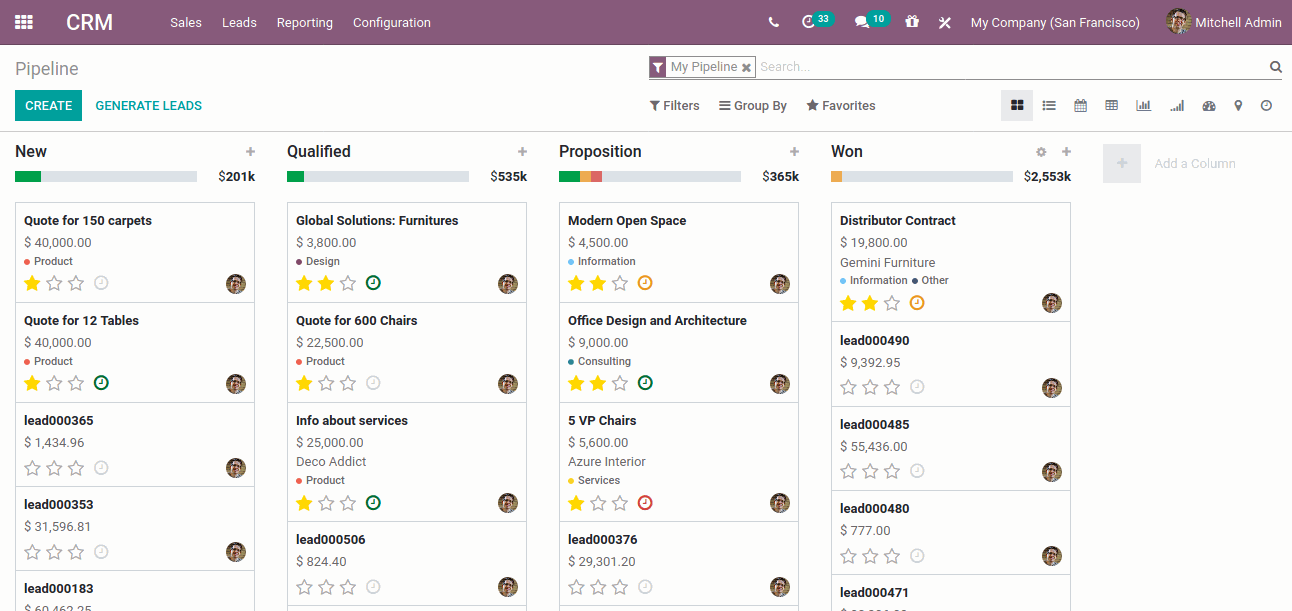Star the second star on Global Solutions: Furnitures

coord(327,283)
